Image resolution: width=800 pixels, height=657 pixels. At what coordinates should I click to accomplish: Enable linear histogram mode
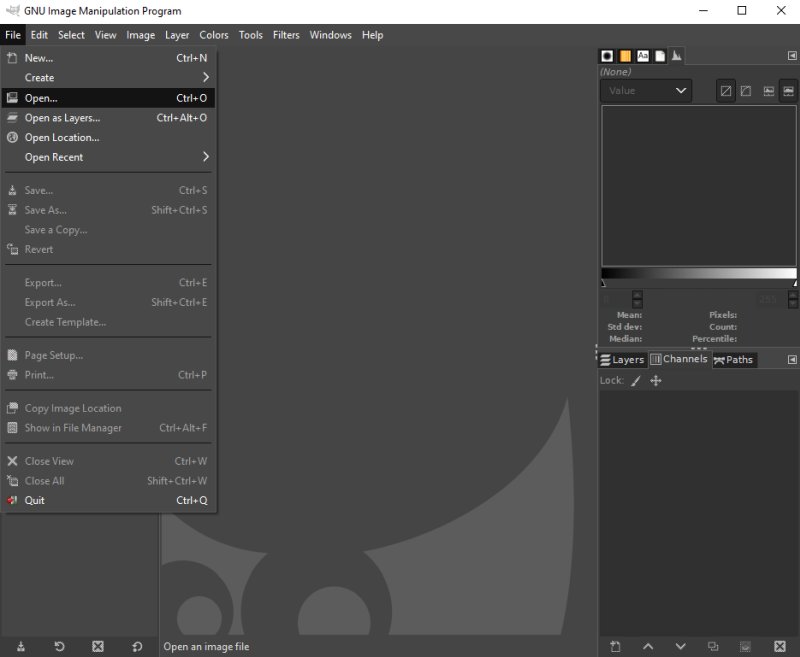[726, 91]
